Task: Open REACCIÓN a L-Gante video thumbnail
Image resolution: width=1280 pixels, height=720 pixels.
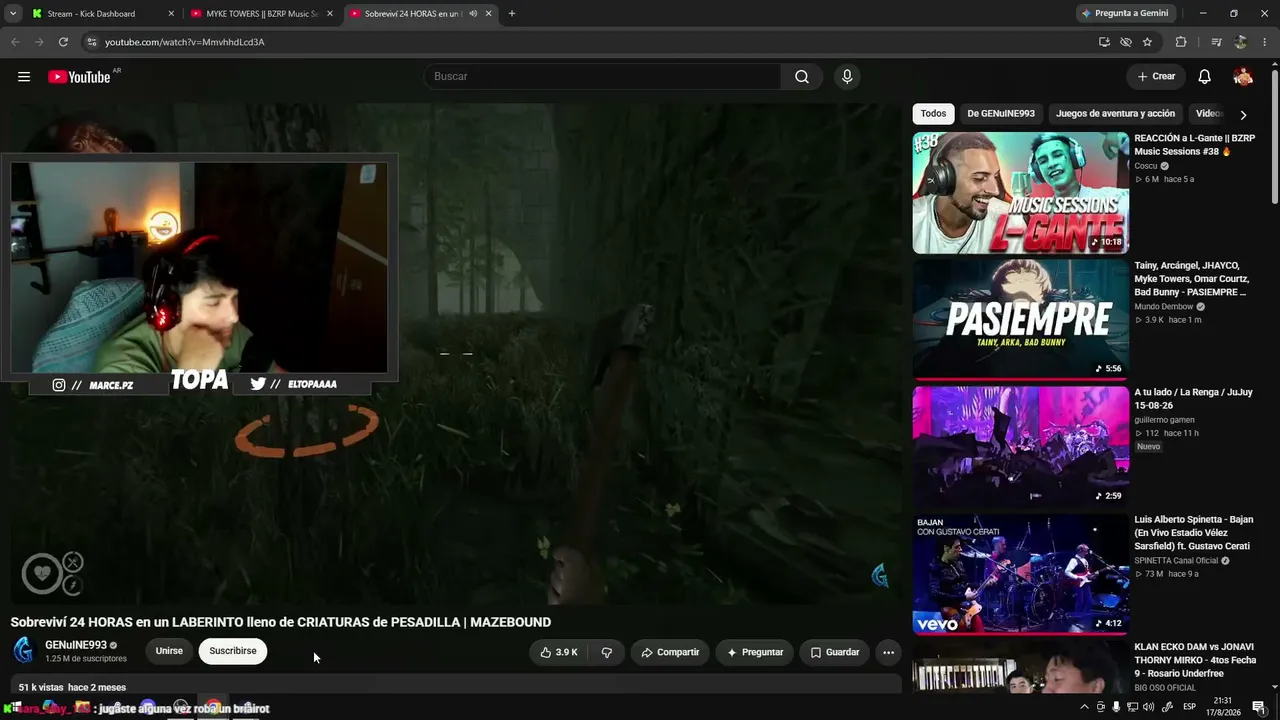Action: [x=1020, y=193]
